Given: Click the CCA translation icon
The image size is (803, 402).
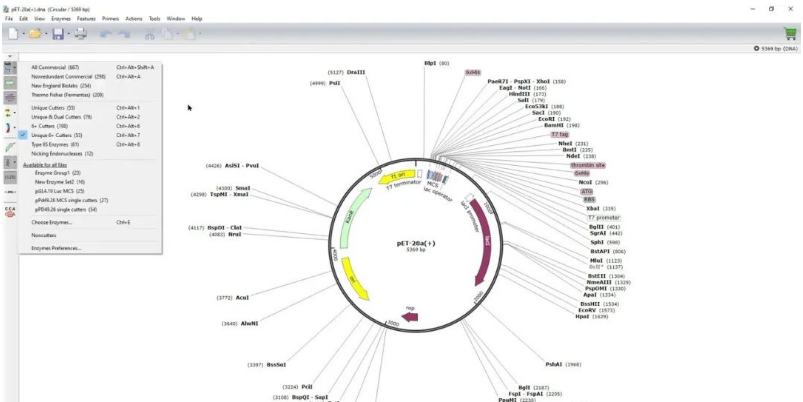Looking at the screenshot, I should point(10,211).
